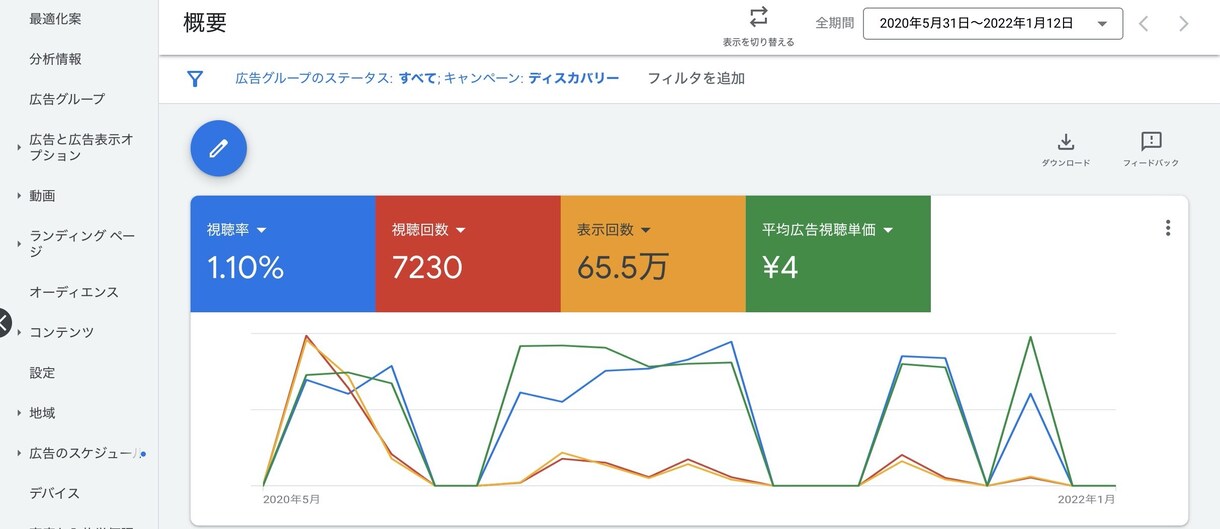Open 分析情報 in the sidebar
The width and height of the screenshot is (1220, 529).
(x=56, y=59)
